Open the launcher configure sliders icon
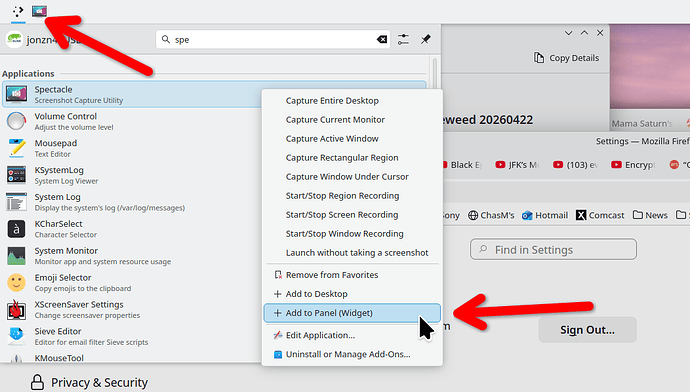Image resolution: width=690 pixels, height=392 pixels. click(x=403, y=40)
